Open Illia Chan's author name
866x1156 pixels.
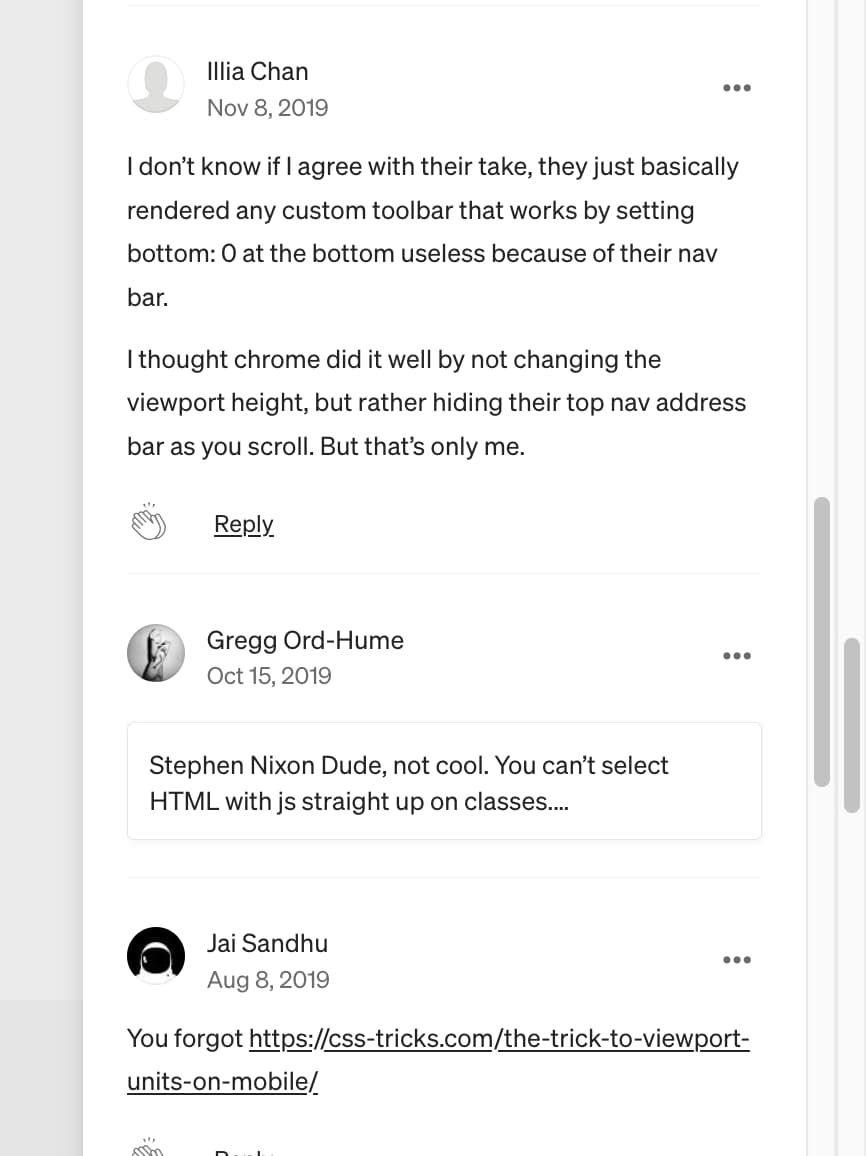pos(257,72)
